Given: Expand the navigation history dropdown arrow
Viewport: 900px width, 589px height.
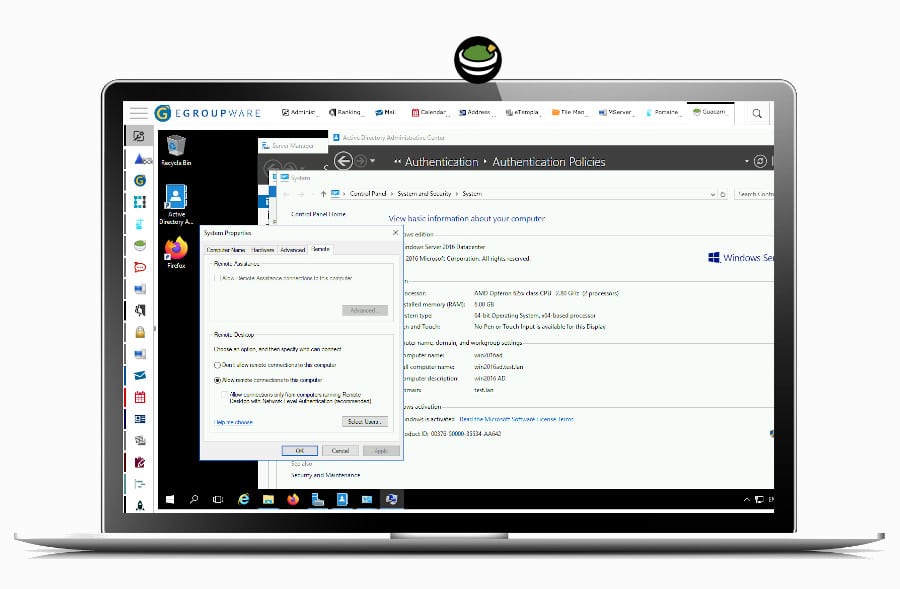Looking at the screenshot, I should 373,161.
